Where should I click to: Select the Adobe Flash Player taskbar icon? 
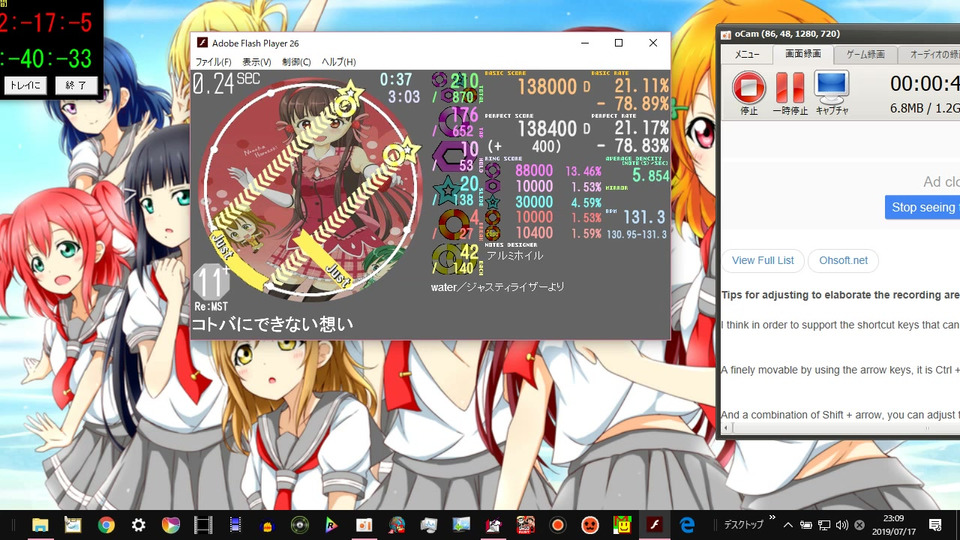tap(654, 525)
